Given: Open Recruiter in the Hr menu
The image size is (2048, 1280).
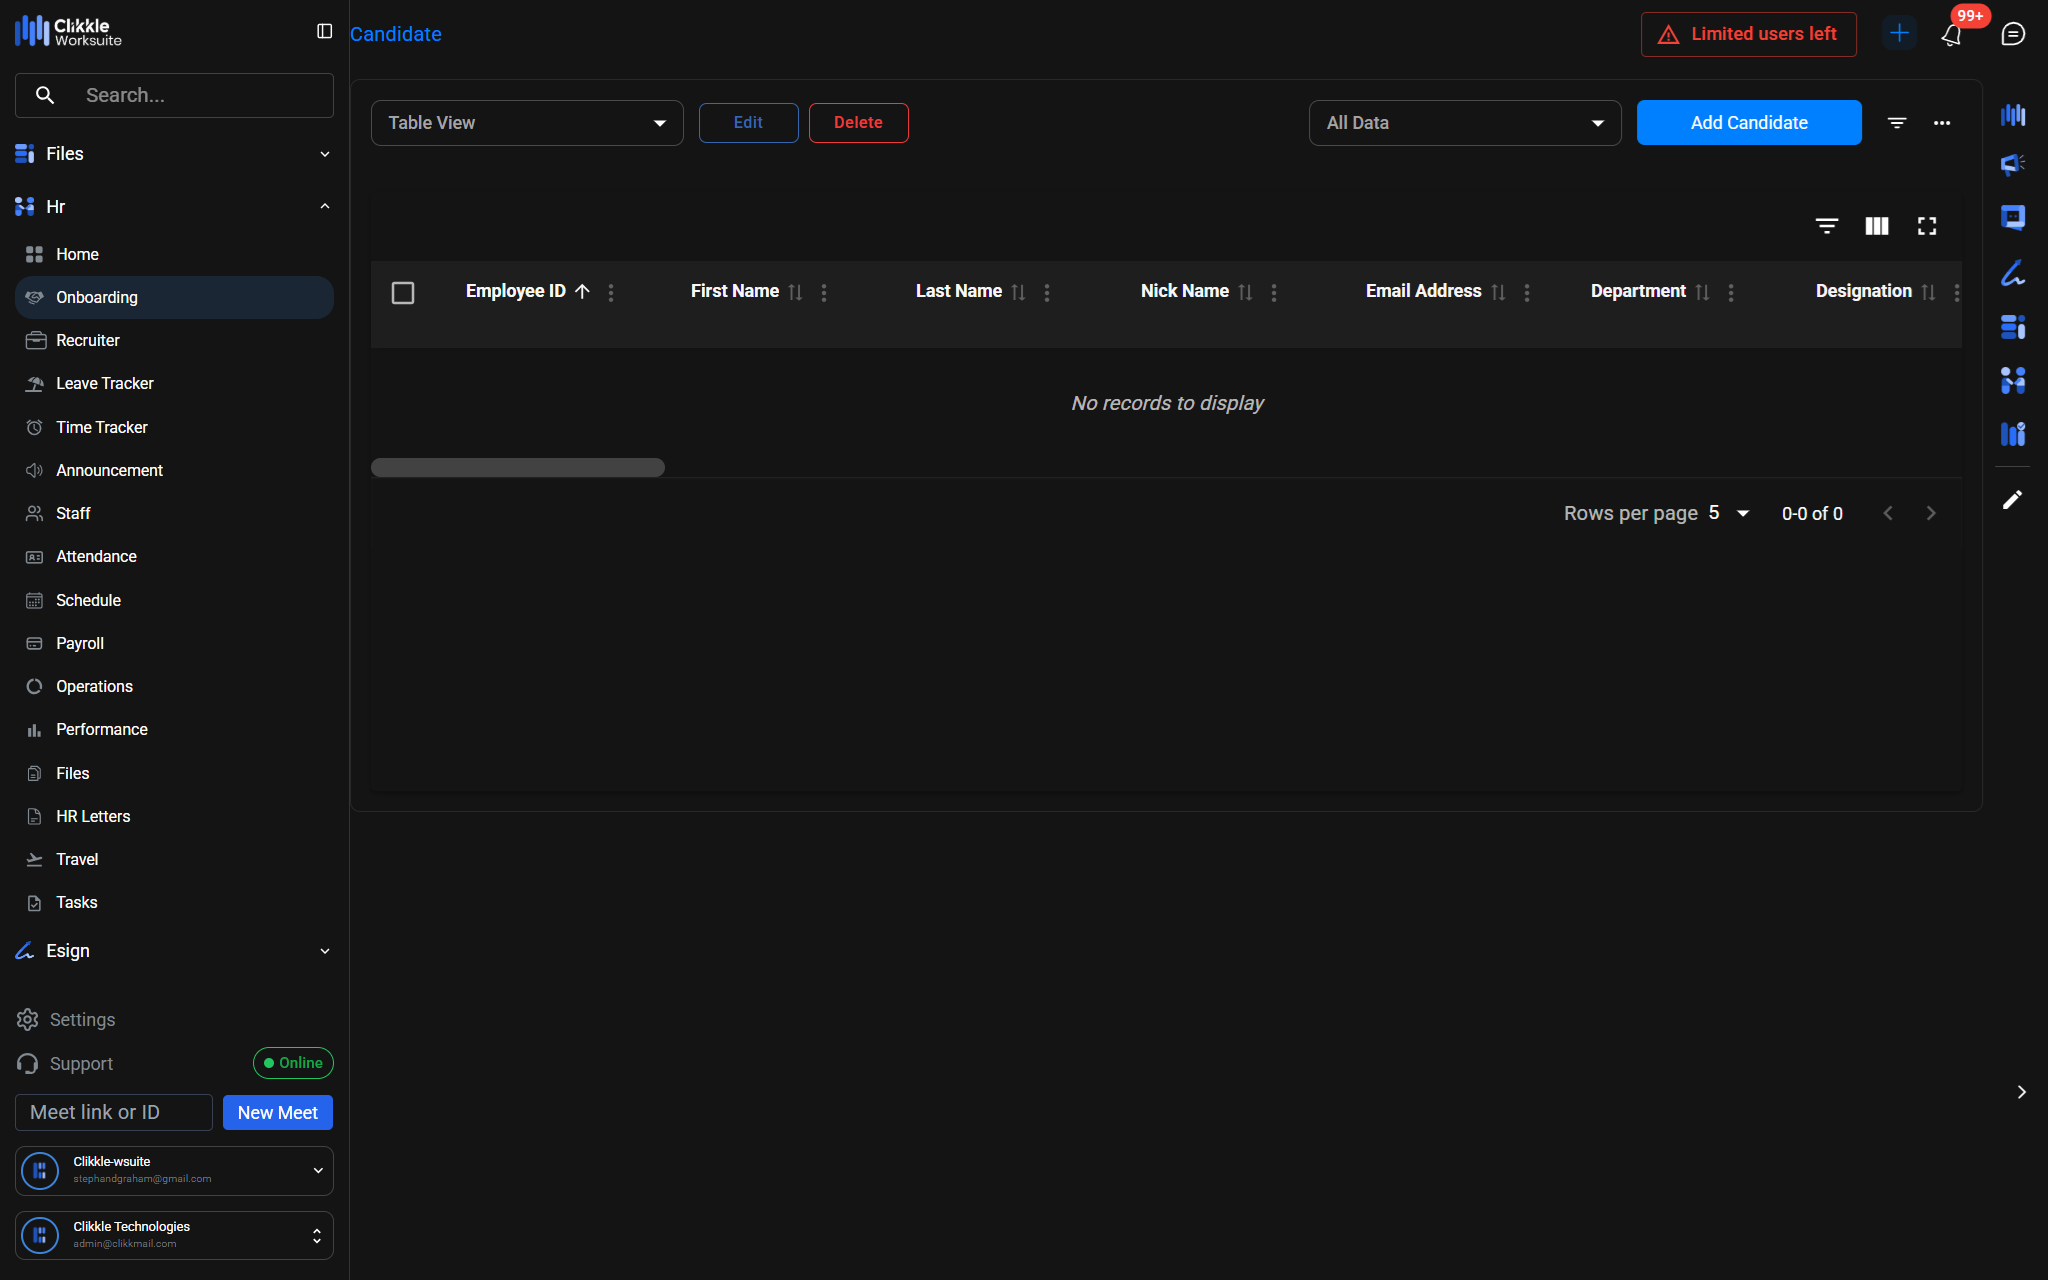Looking at the screenshot, I should tap(88, 341).
